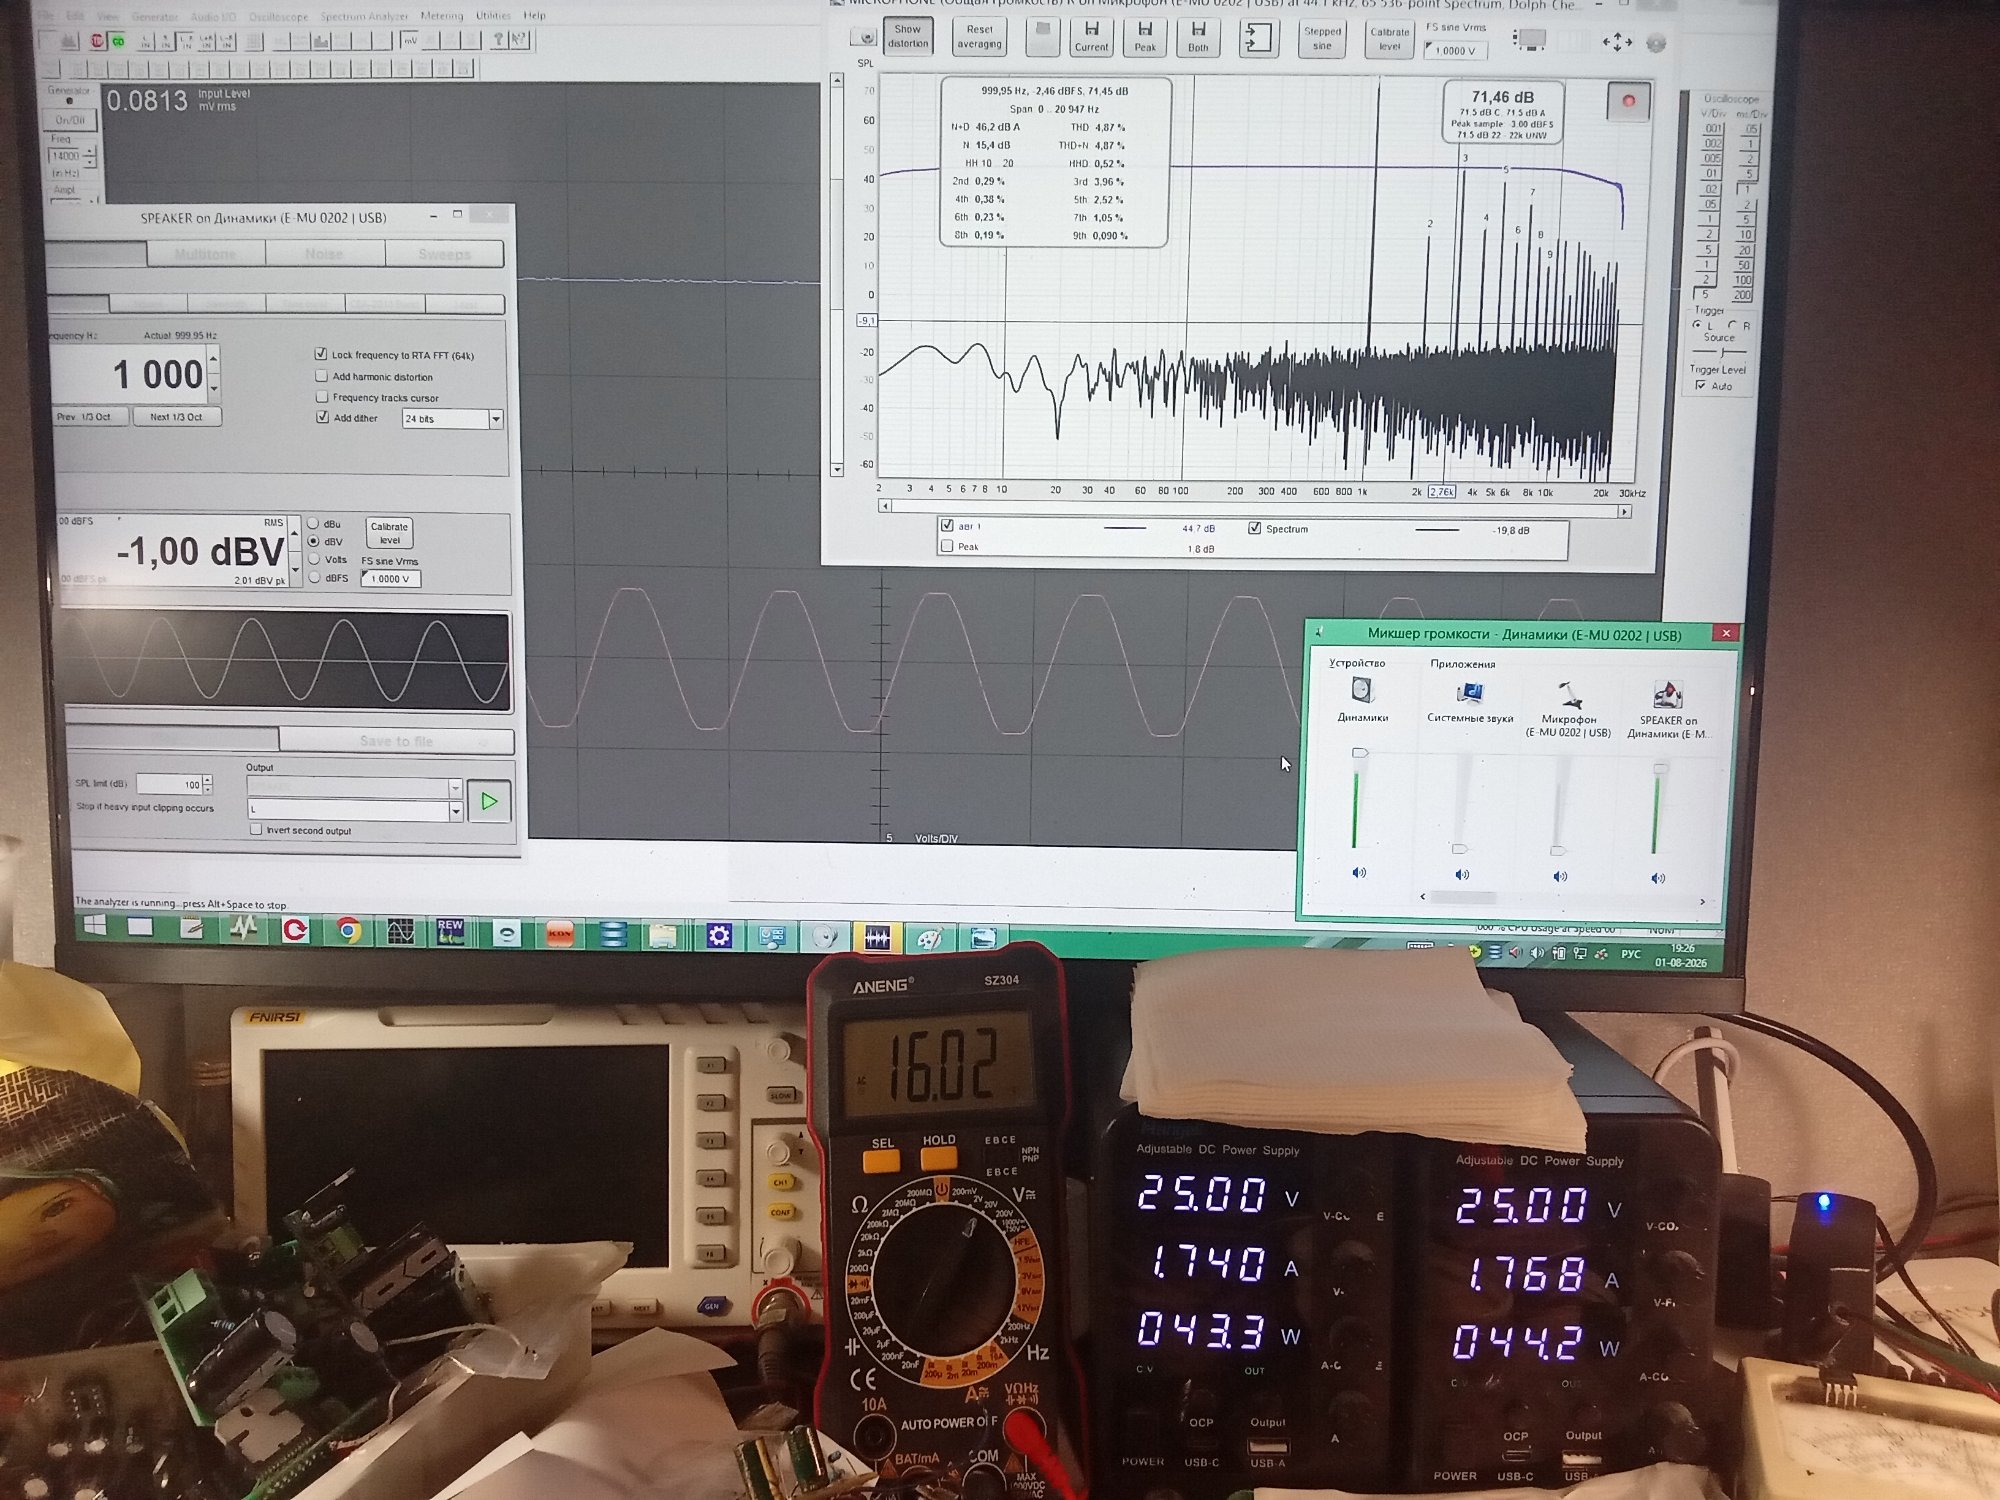Switch to the Multitone generator tab
The image size is (2000, 1500).
[x=205, y=254]
